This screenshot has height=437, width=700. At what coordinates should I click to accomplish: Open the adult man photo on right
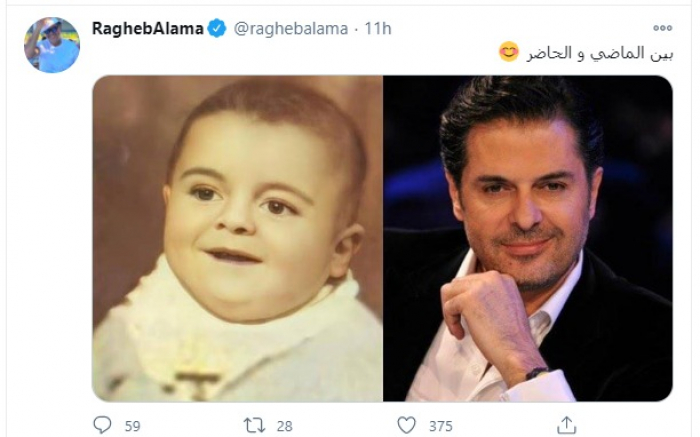(528, 238)
